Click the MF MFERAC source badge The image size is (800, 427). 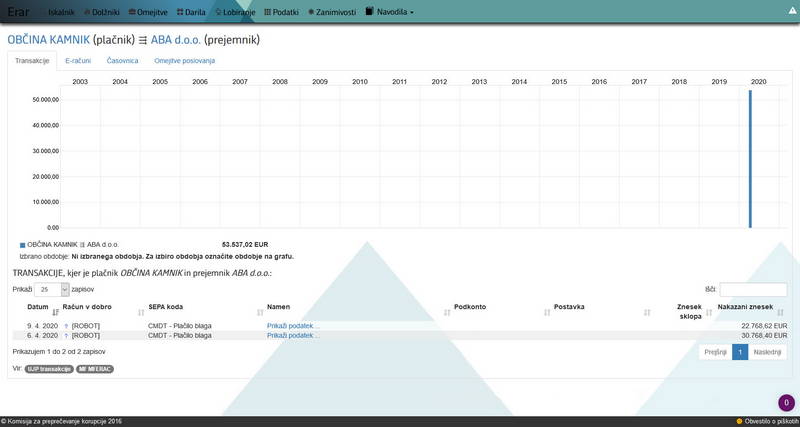pos(95,369)
